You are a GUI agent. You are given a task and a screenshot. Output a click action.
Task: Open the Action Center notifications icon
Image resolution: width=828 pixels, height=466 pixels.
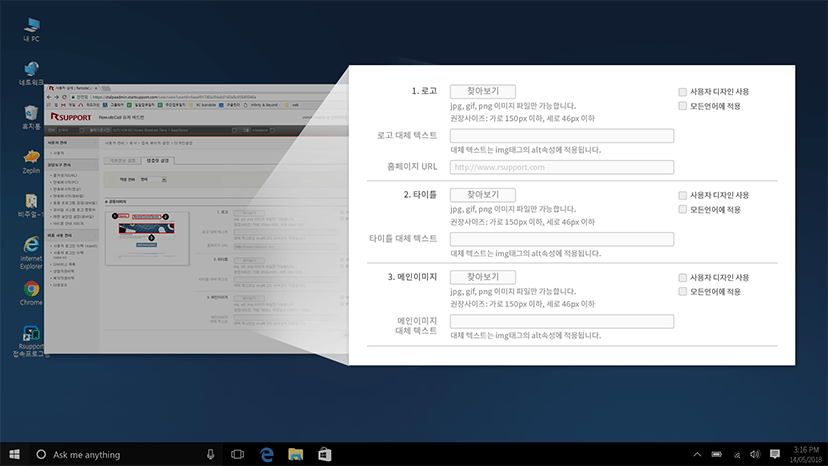[775, 454]
